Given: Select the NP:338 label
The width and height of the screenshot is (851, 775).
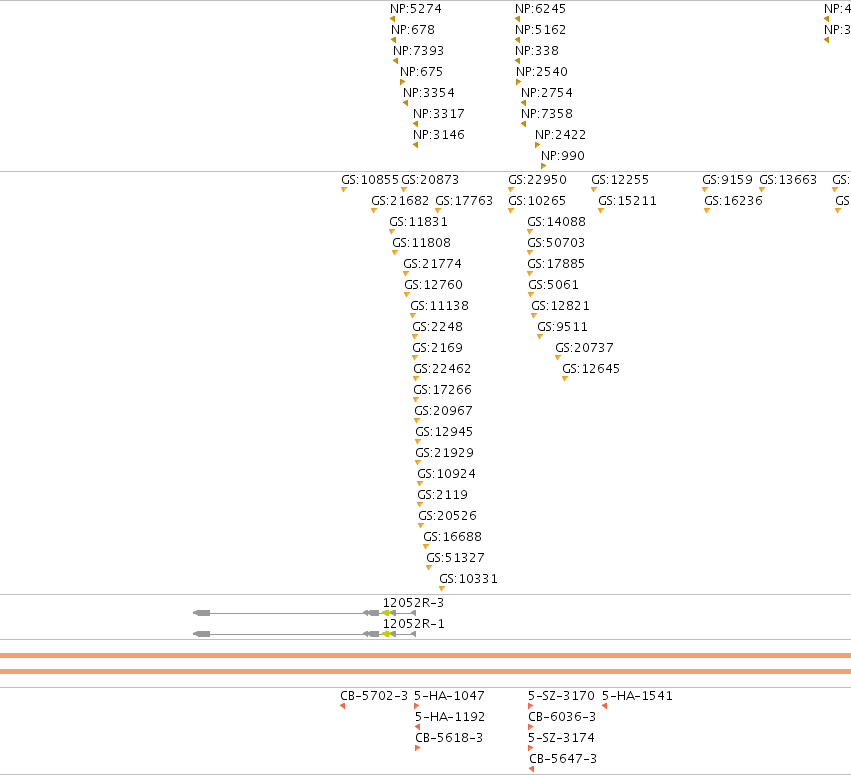Looking at the screenshot, I should [537, 51].
